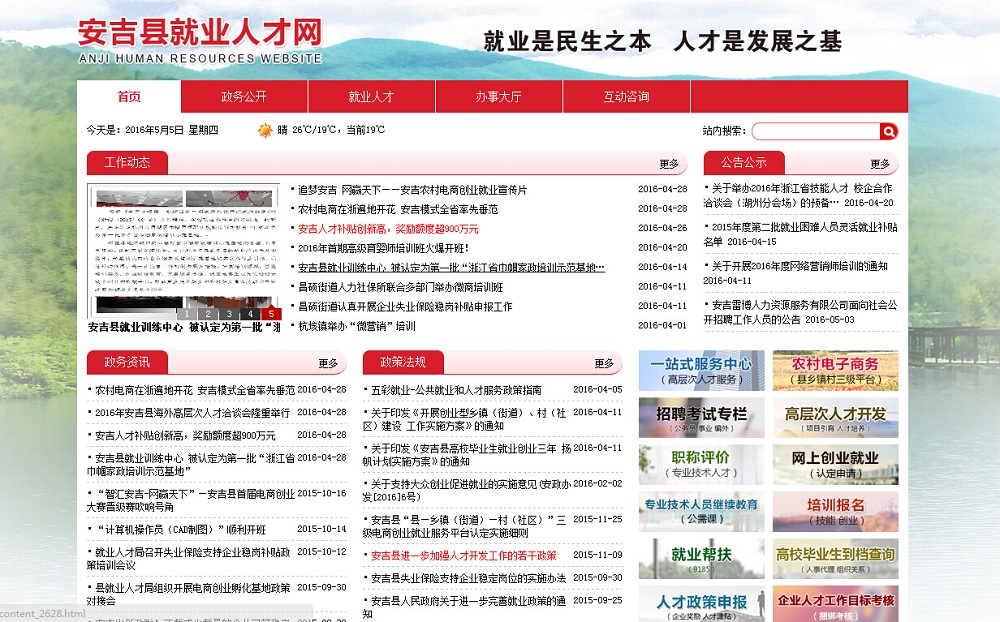Select slideshow page 5 indicator
Viewport: 1000px width, 622px height.
click(271, 313)
